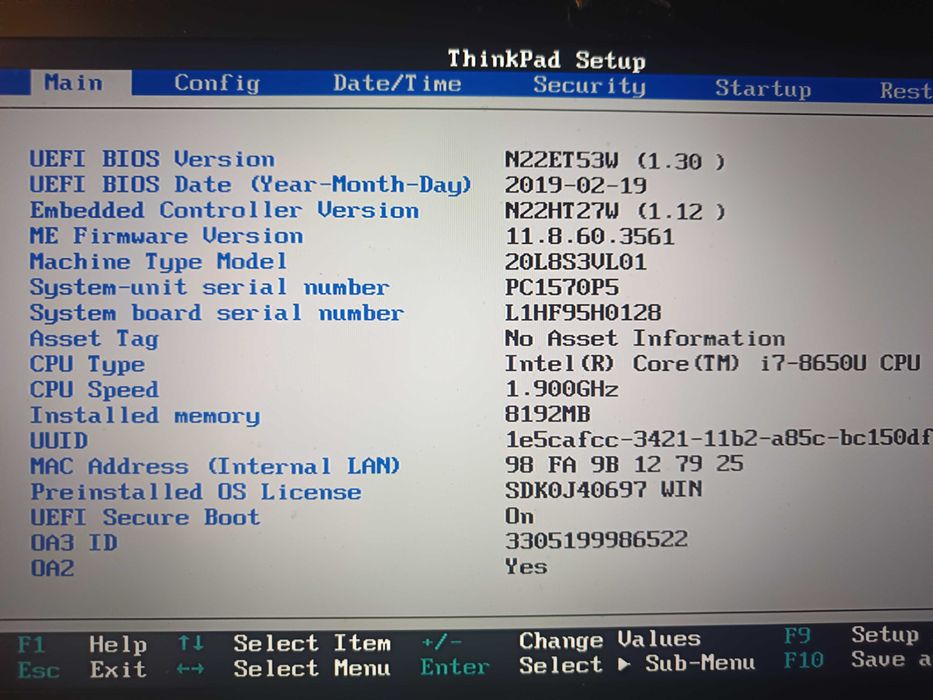Image resolution: width=933 pixels, height=700 pixels.
Task: Click CPU speed value 1.900GHz
Action: point(562,389)
